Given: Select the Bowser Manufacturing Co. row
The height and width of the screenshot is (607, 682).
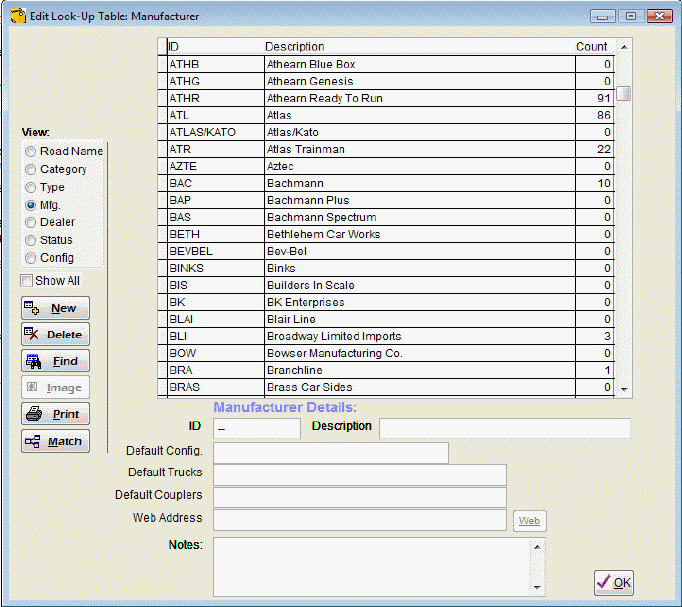Looking at the screenshot, I should 386,353.
